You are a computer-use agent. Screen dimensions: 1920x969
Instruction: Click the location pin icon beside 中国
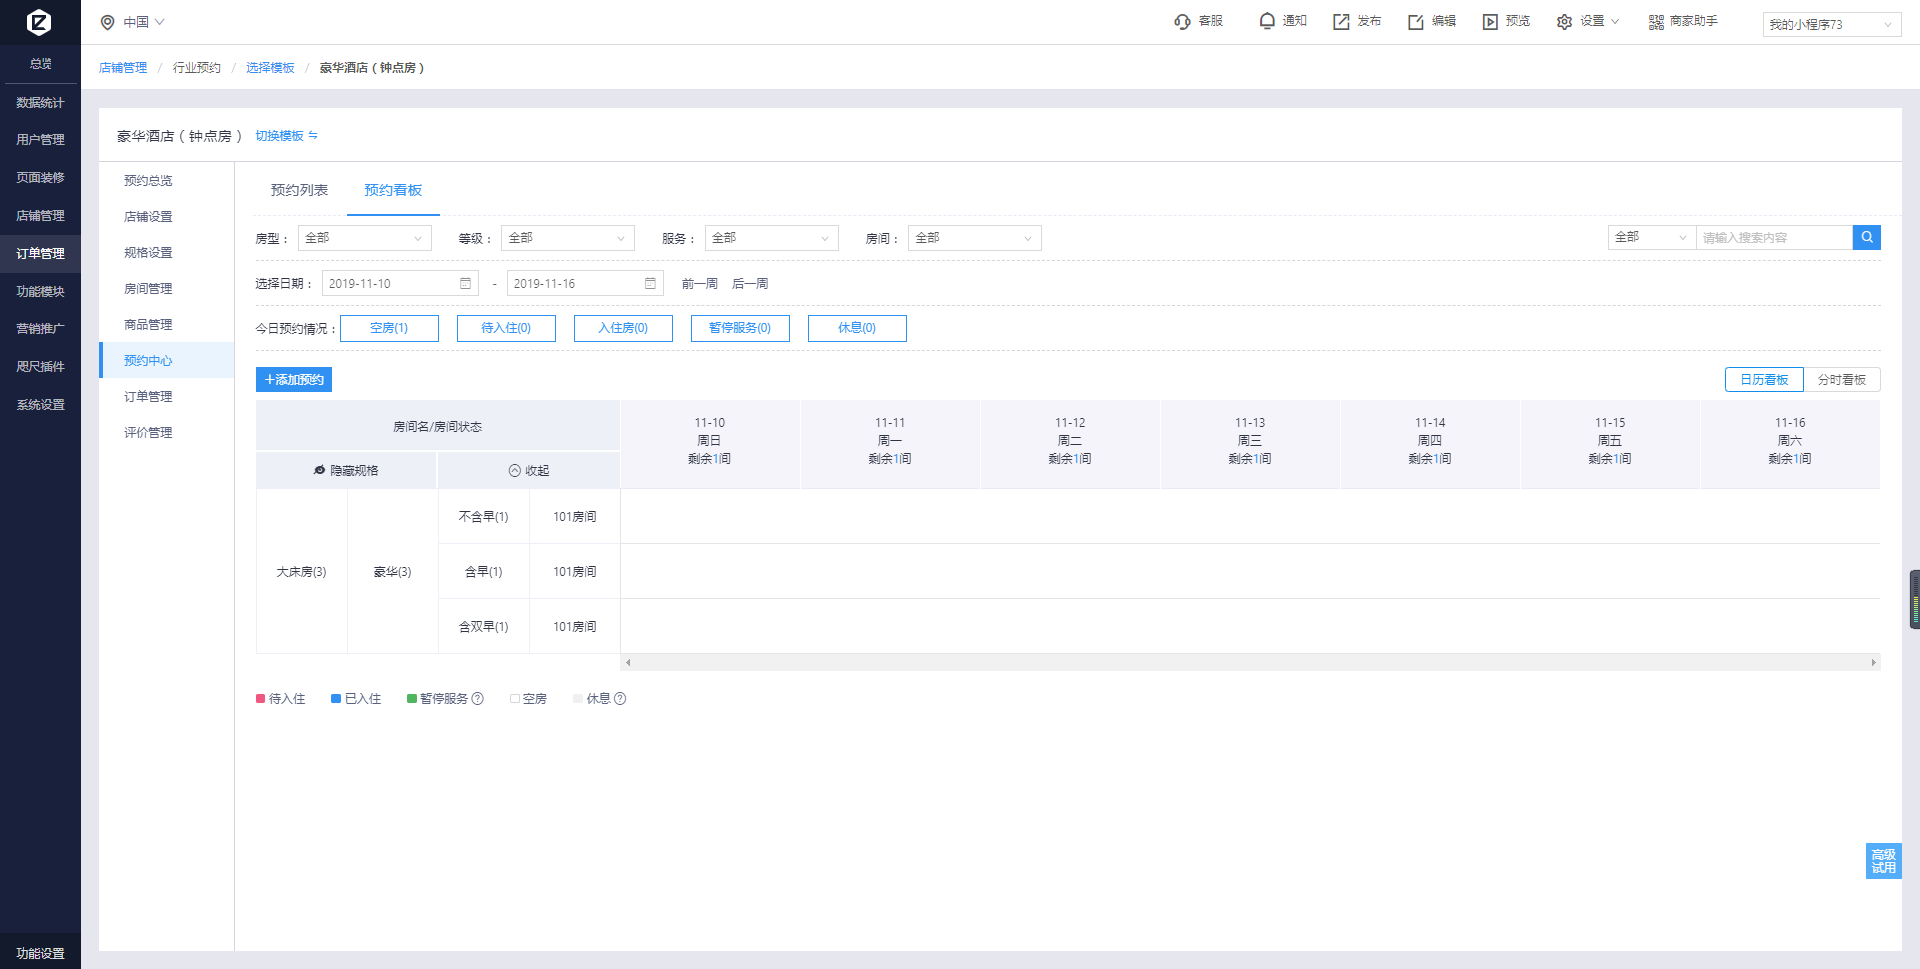coord(107,22)
